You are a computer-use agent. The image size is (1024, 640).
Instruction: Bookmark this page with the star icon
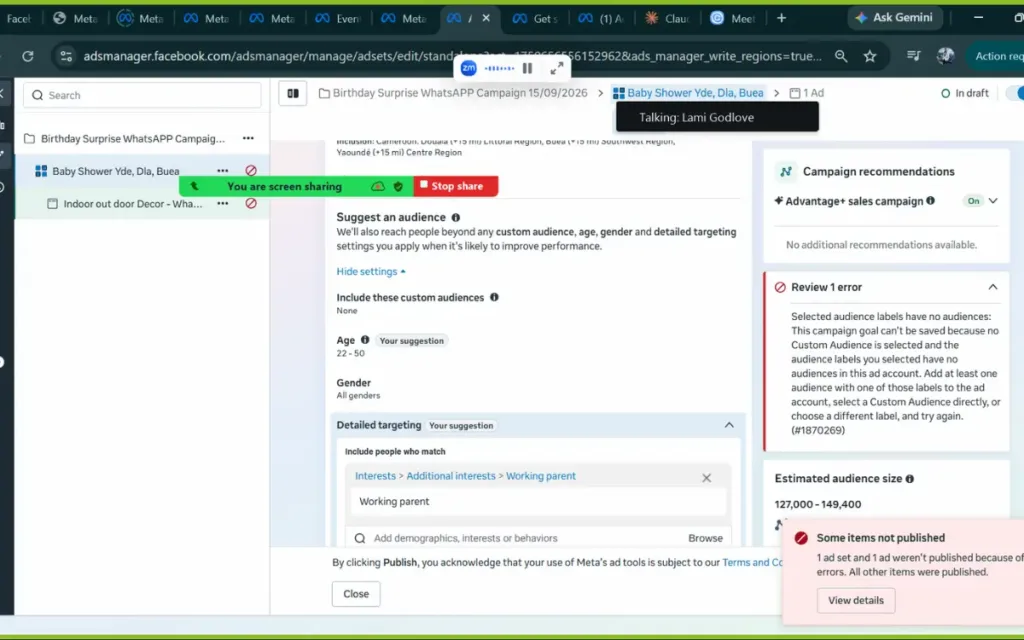pyautogui.click(x=870, y=56)
